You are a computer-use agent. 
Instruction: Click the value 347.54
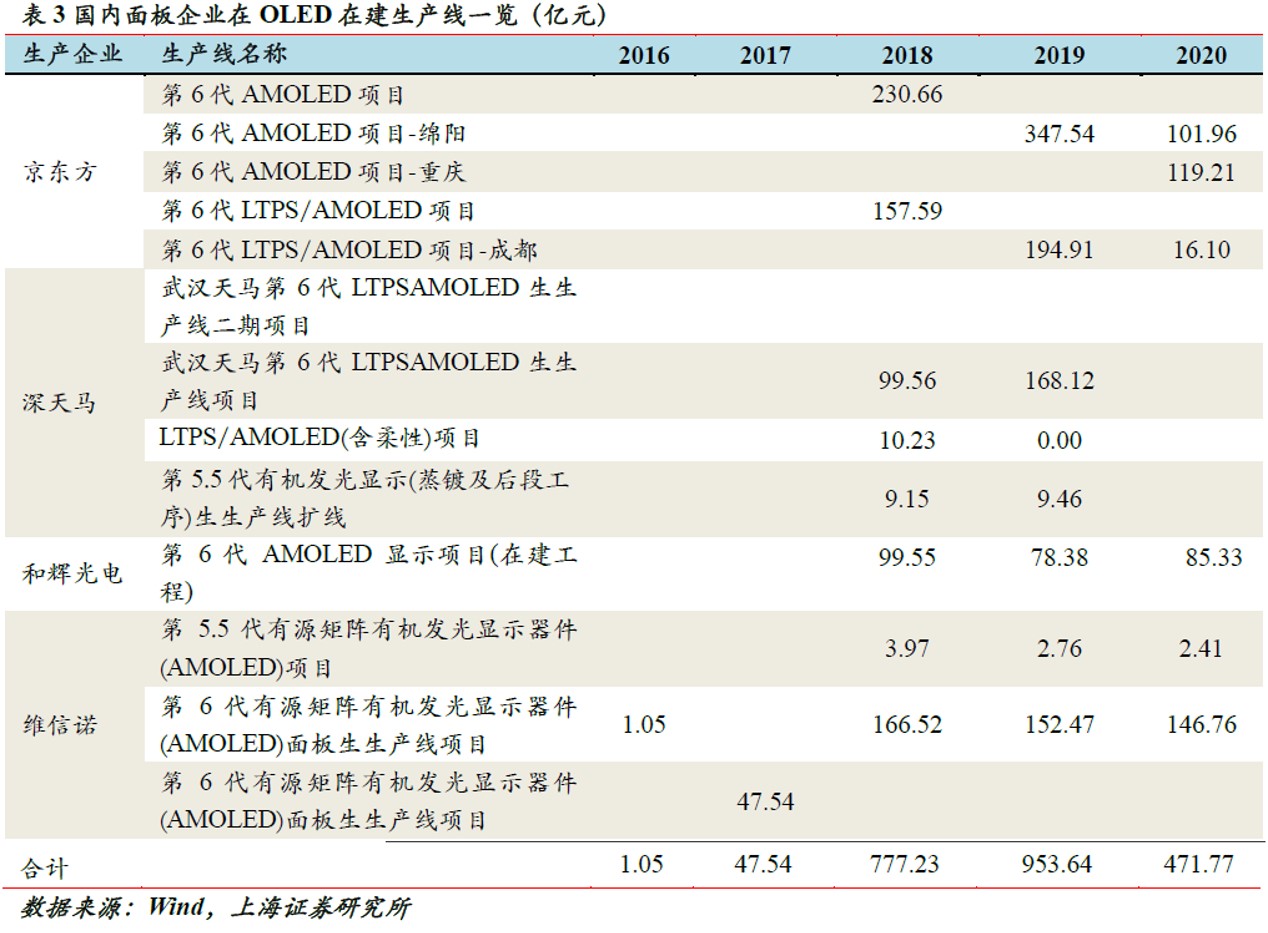pos(1059,134)
